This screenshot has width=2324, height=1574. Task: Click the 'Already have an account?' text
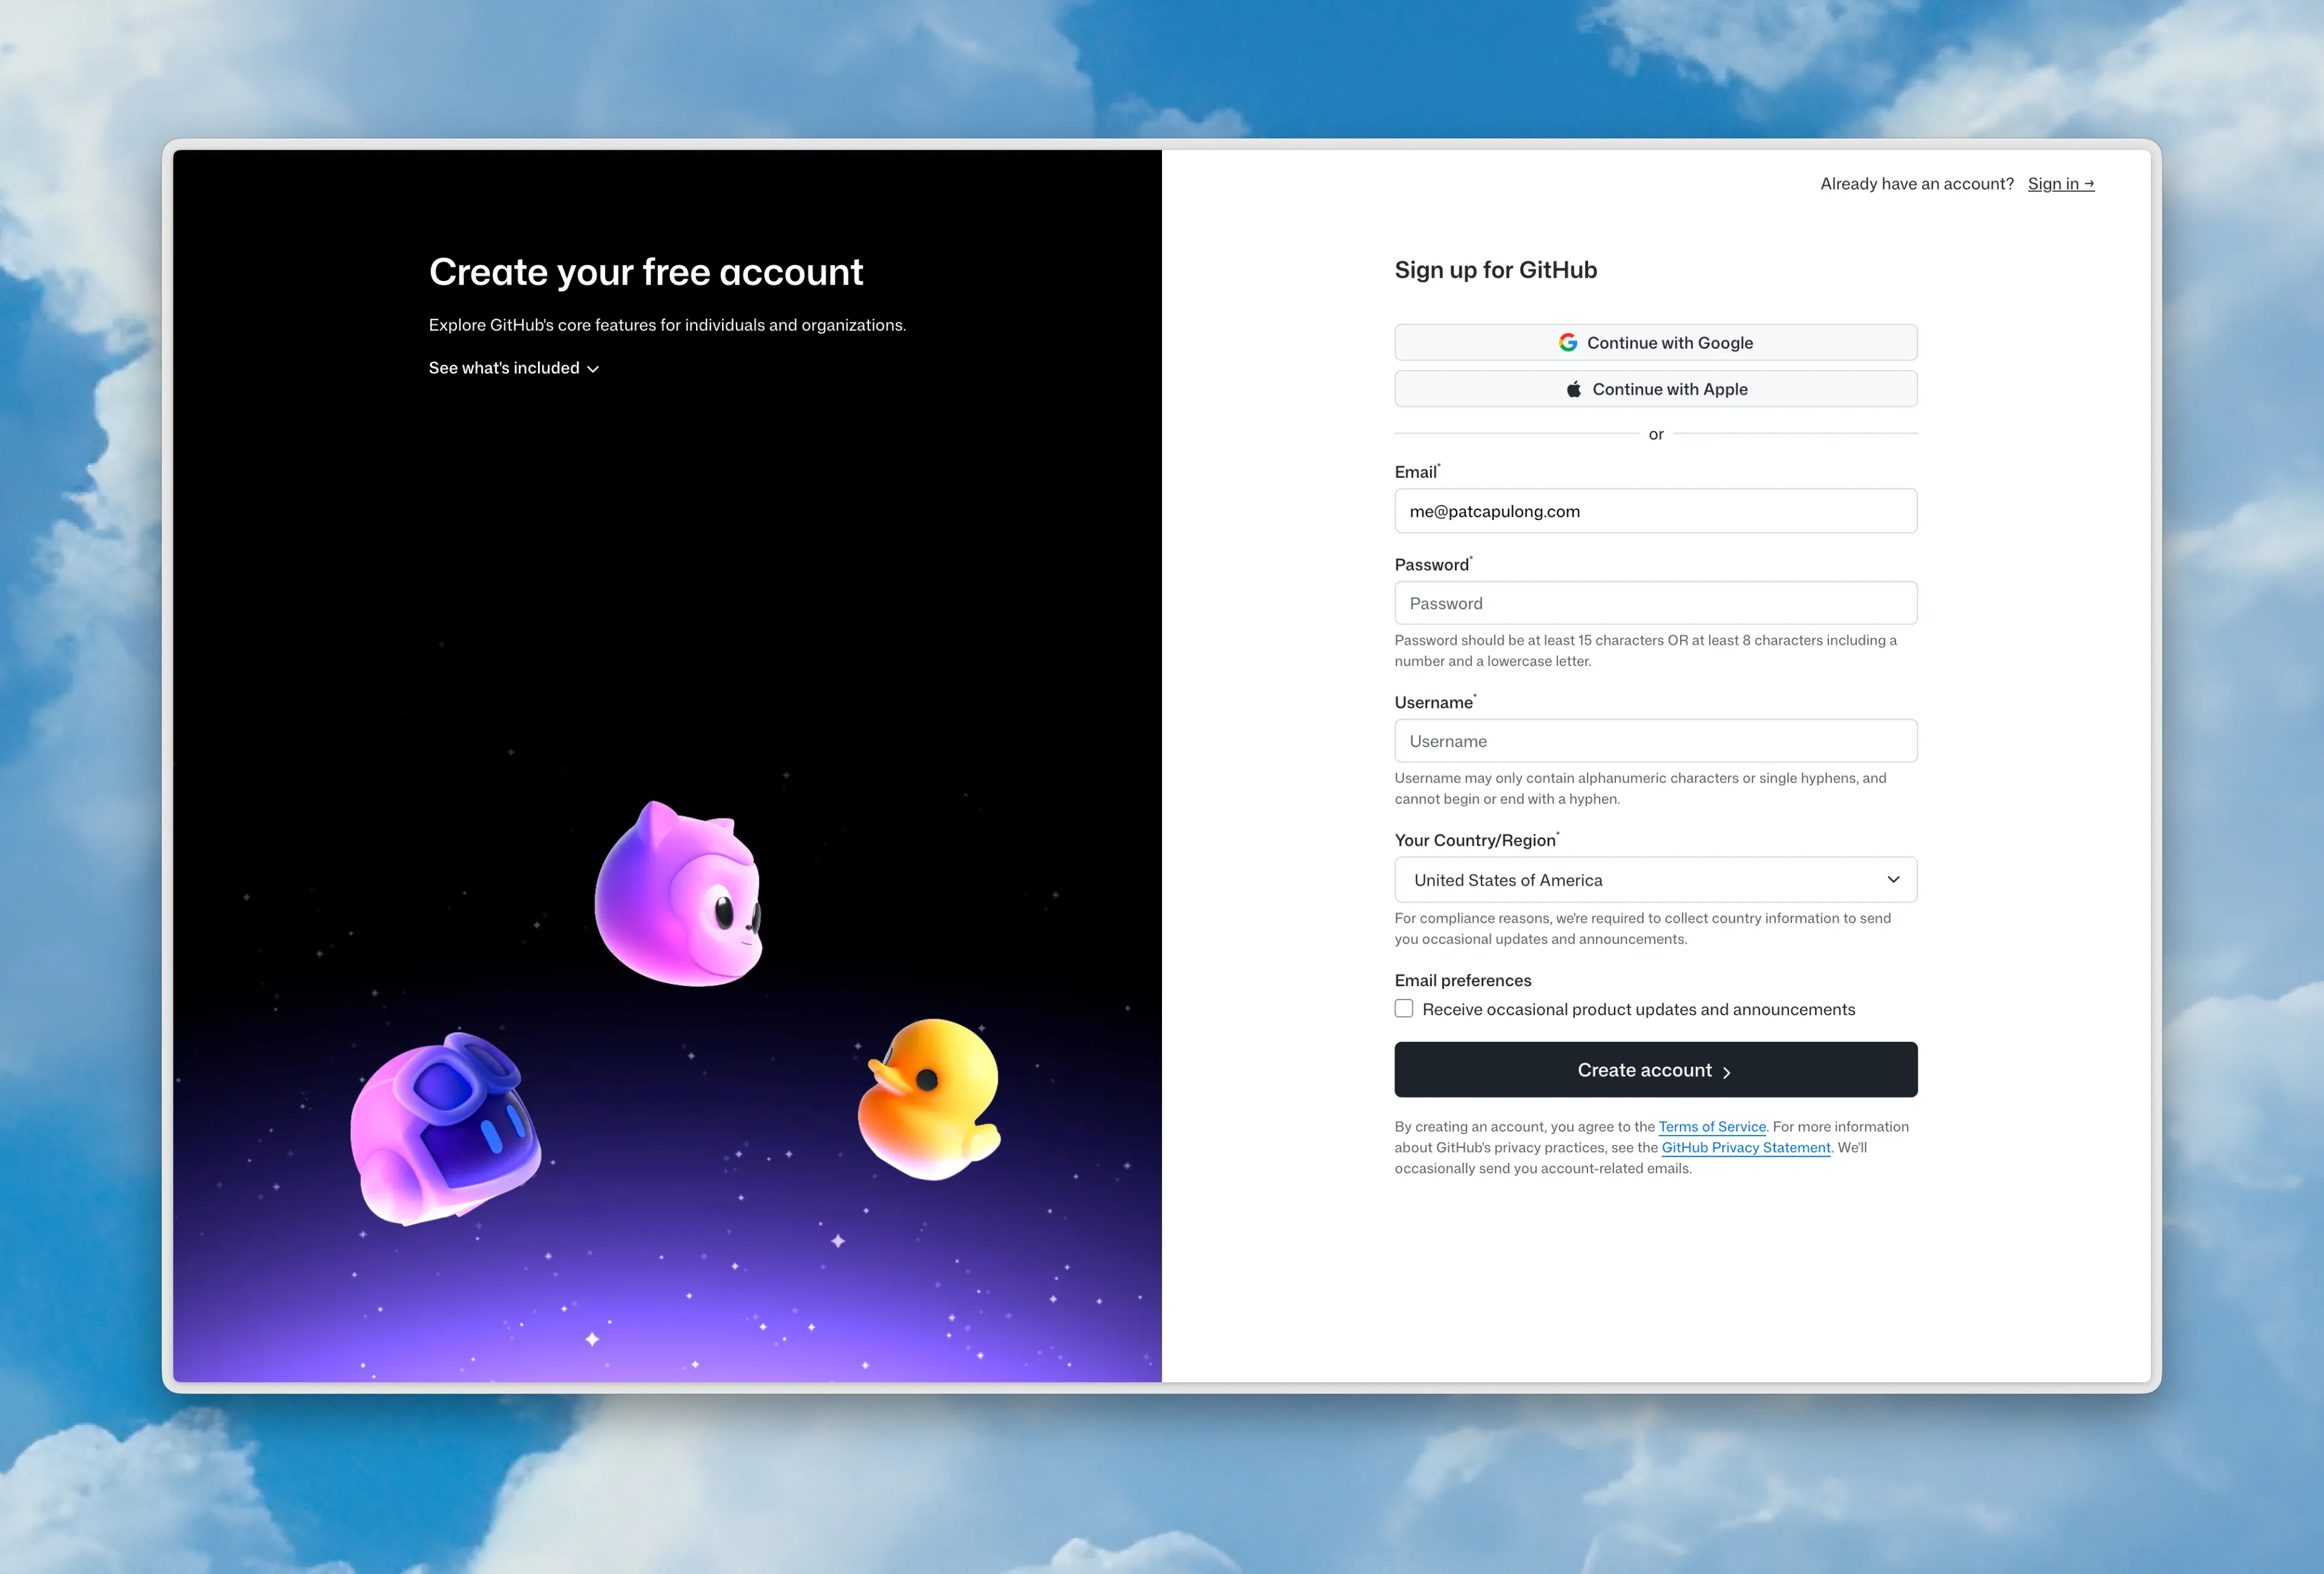point(1917,184)
